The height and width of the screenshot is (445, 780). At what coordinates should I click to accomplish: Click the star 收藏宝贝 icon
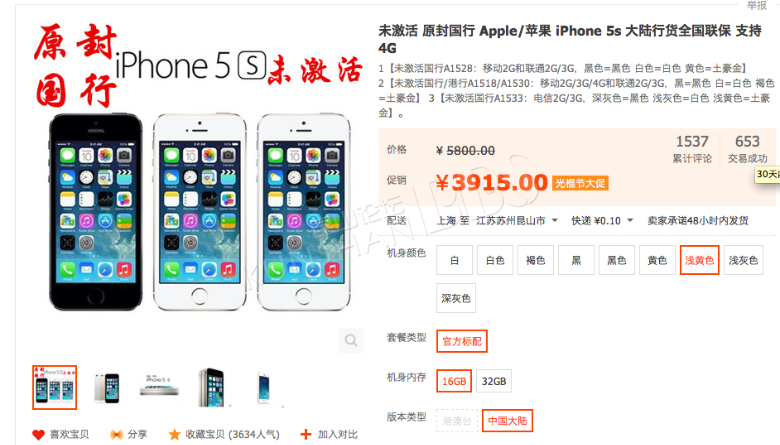[x=174, y=435]
